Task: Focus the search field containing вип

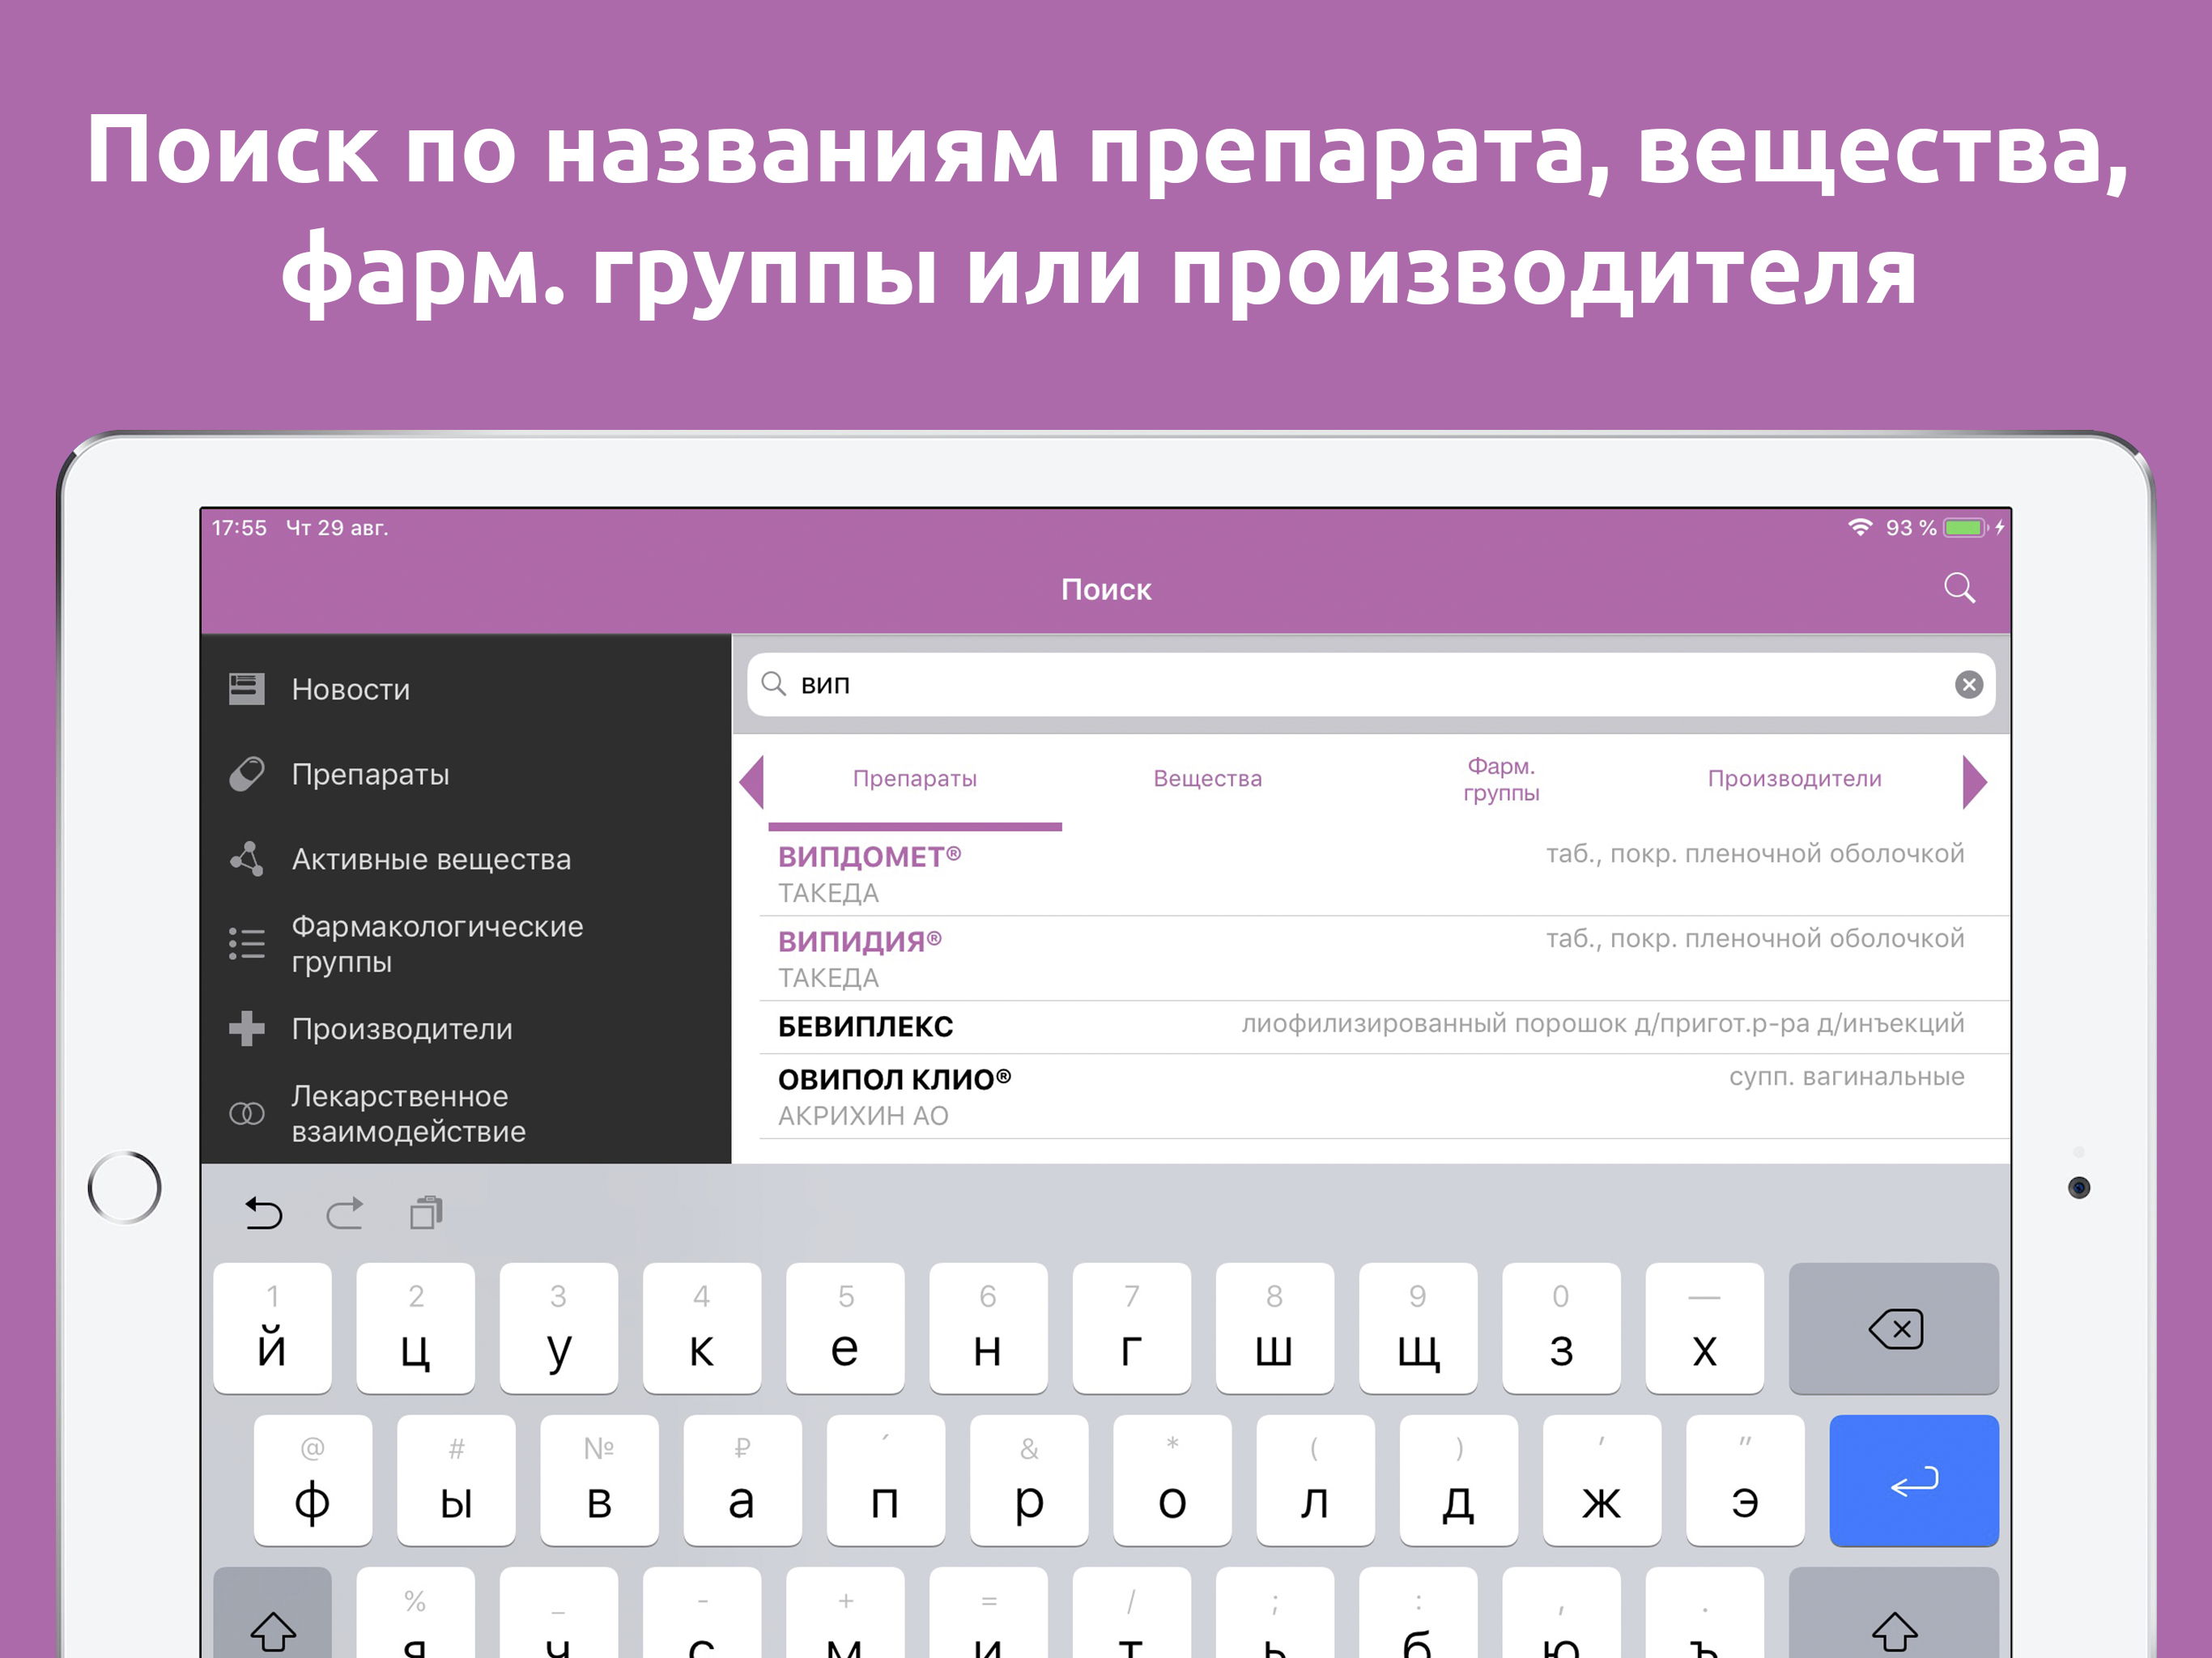Action: 1371,684
